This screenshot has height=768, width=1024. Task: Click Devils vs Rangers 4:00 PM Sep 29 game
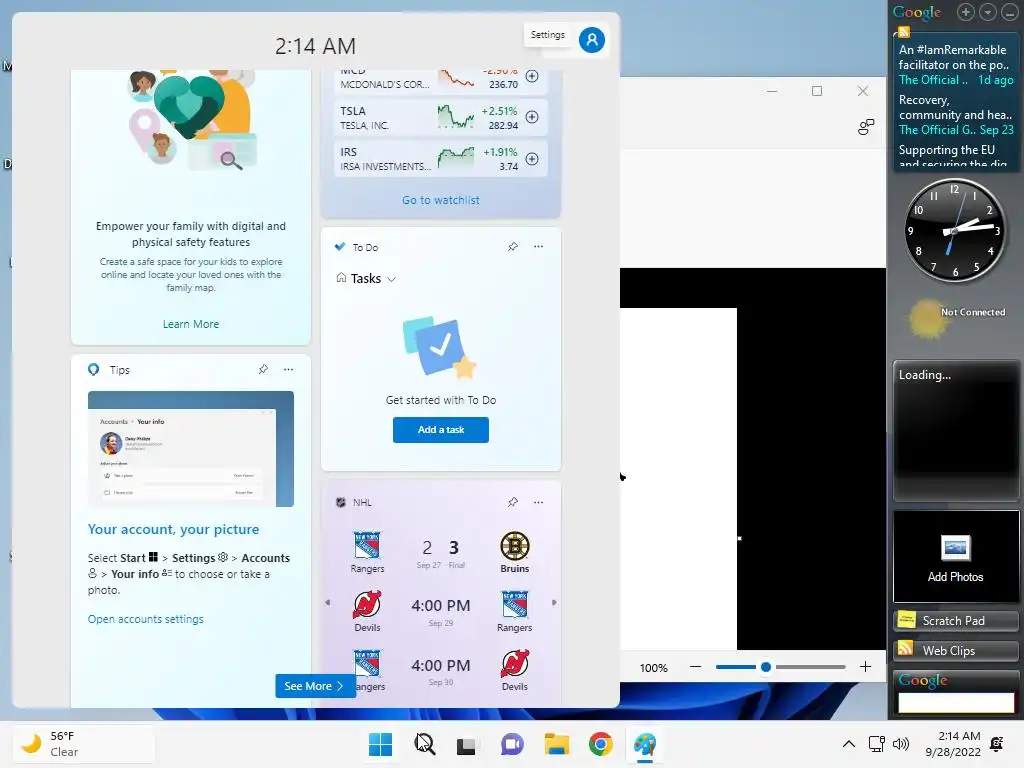point(441,612)
